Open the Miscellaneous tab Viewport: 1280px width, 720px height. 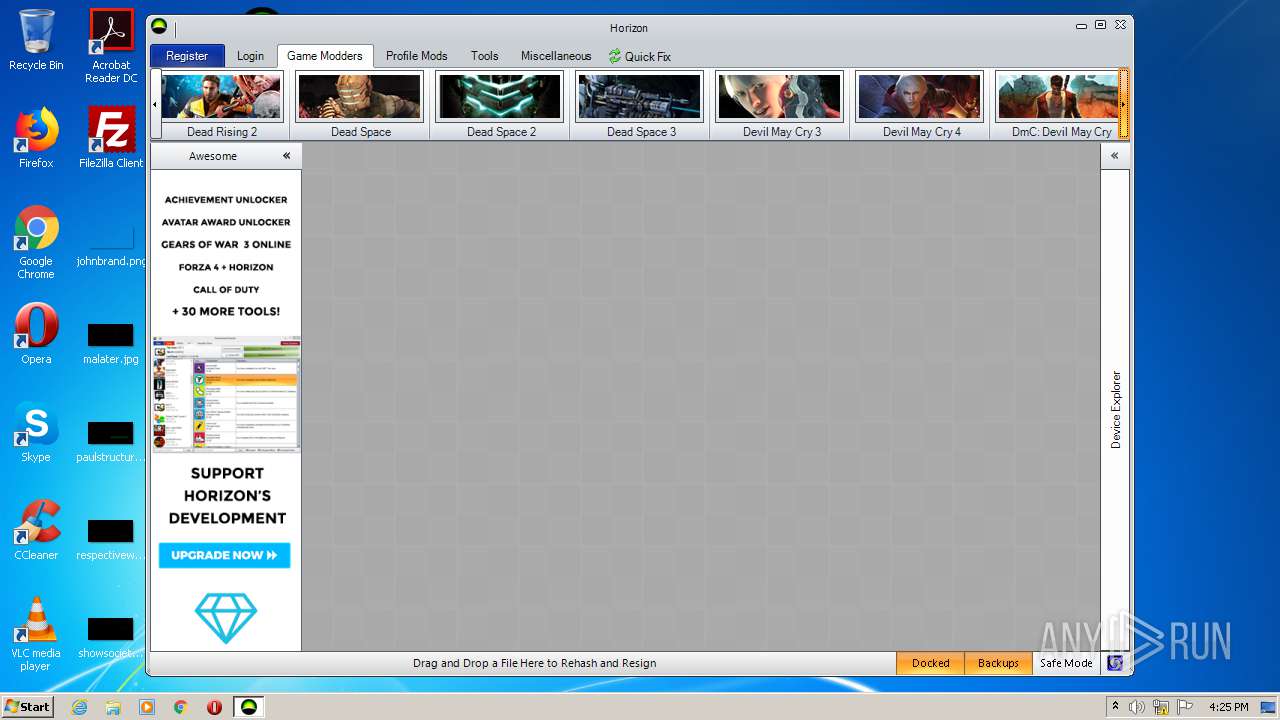pyautogui.click(x=556, y=56)
